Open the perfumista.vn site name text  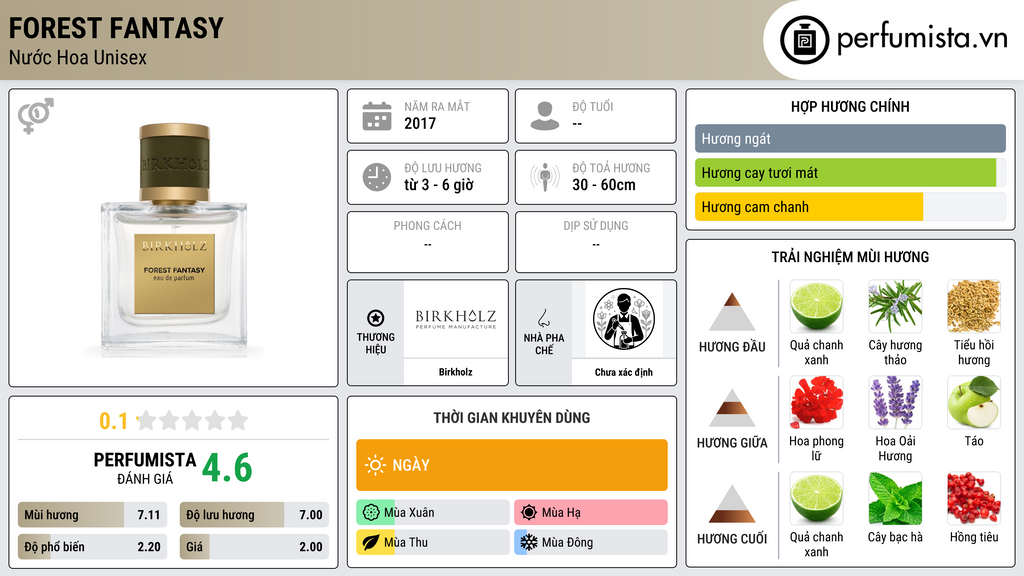click(922, 39)
